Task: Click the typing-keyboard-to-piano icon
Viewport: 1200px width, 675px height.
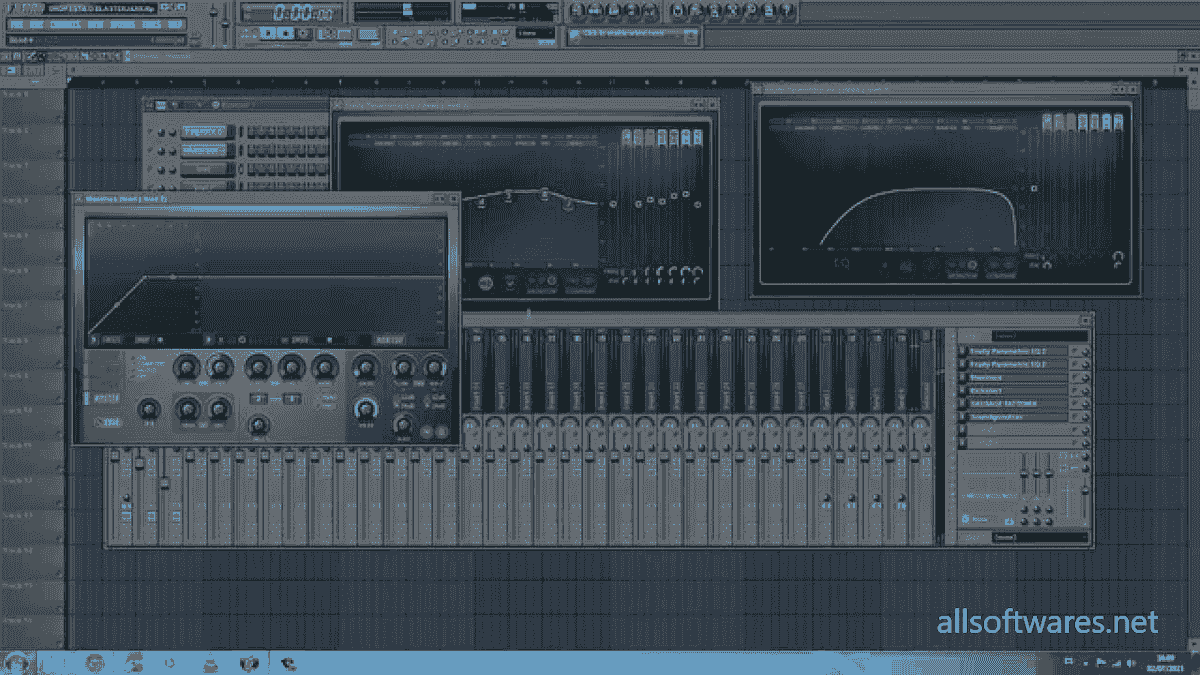Action: 368,34
